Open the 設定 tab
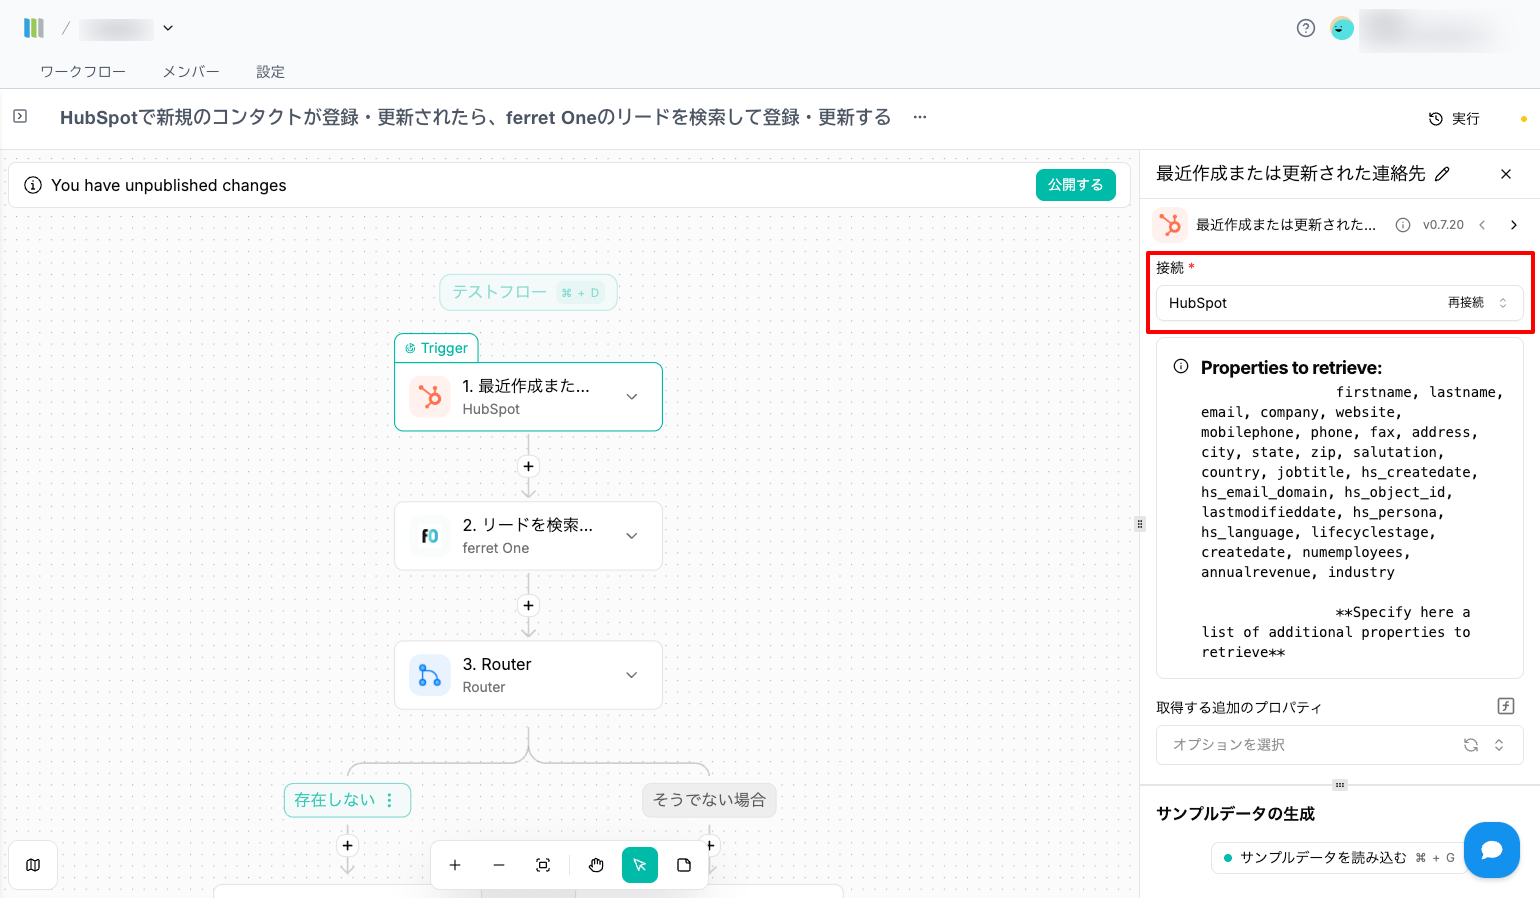 (270, 72)
